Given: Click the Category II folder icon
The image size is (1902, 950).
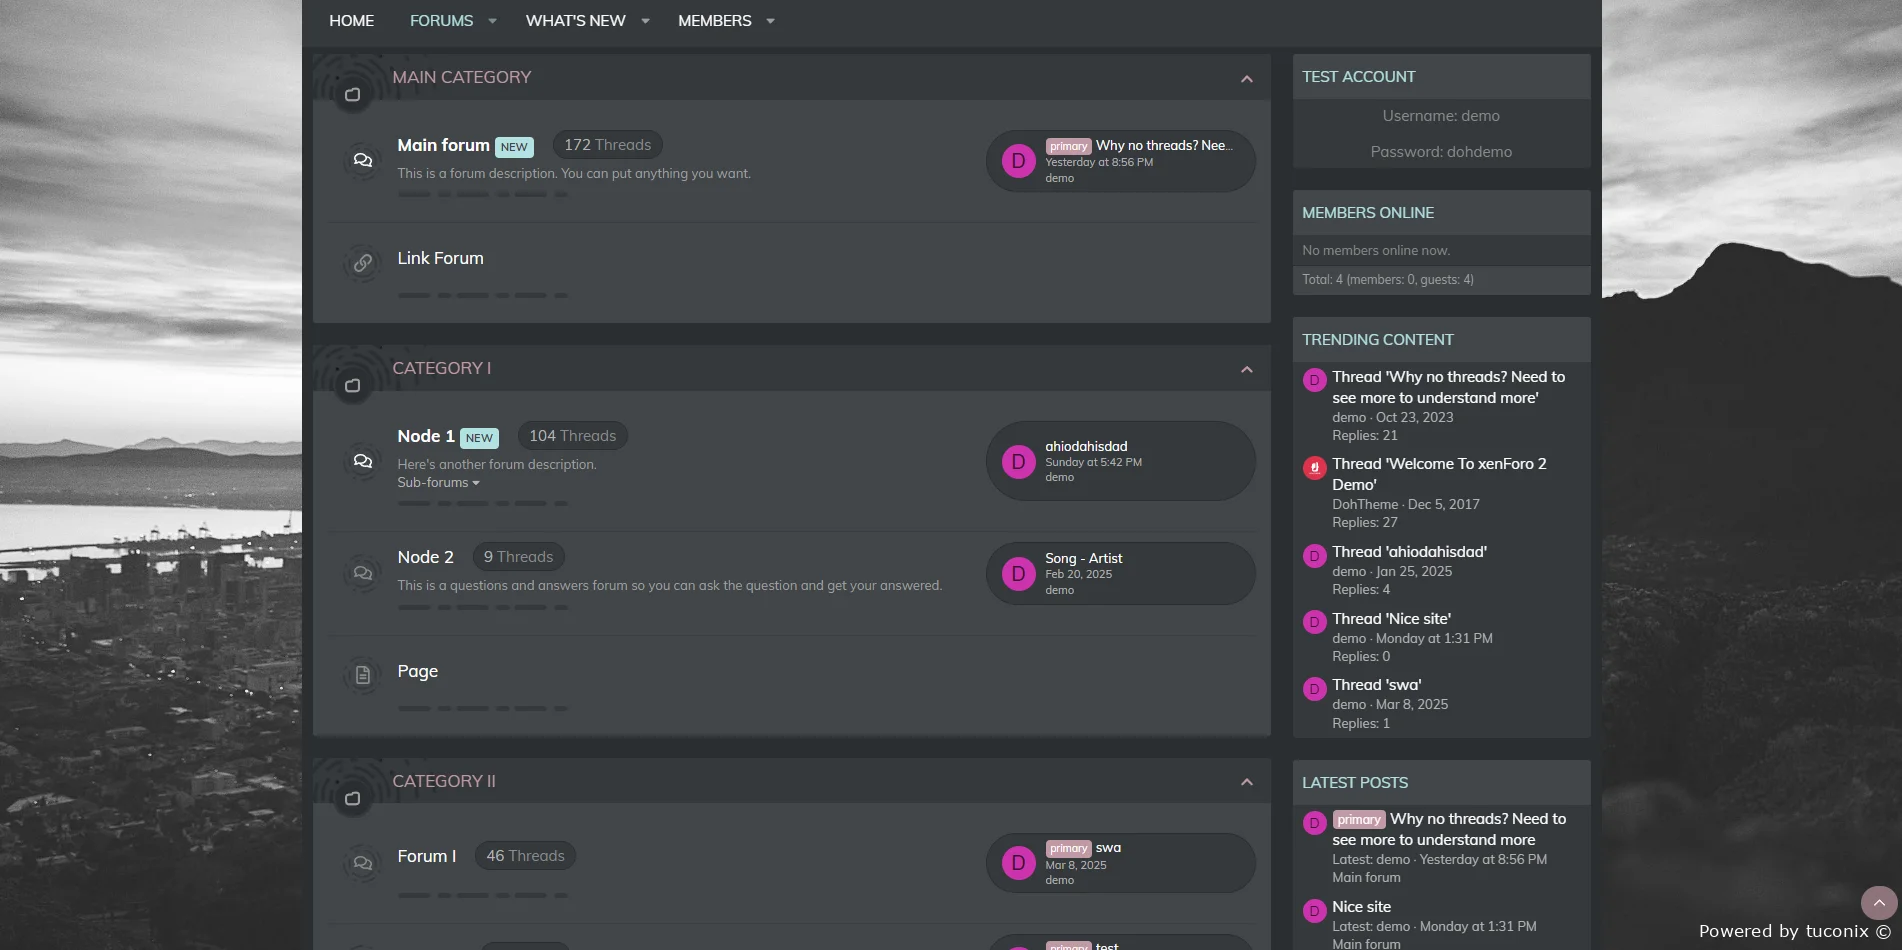Looking at the screenshot, I should click(x=352, y=798).
